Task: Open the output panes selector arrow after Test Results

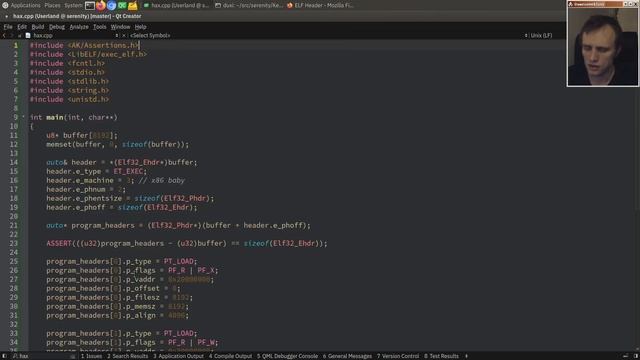Action: [x=467, y=356]
